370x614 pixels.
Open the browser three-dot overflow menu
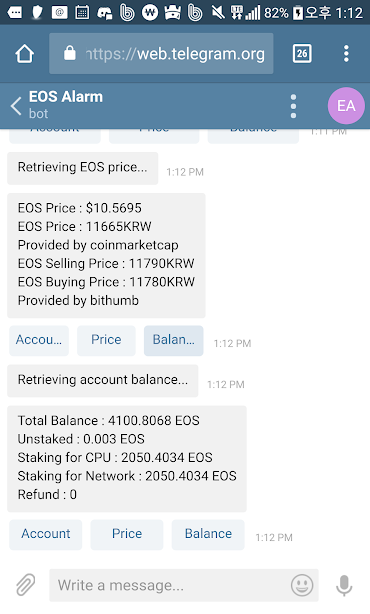coord(346,53)
